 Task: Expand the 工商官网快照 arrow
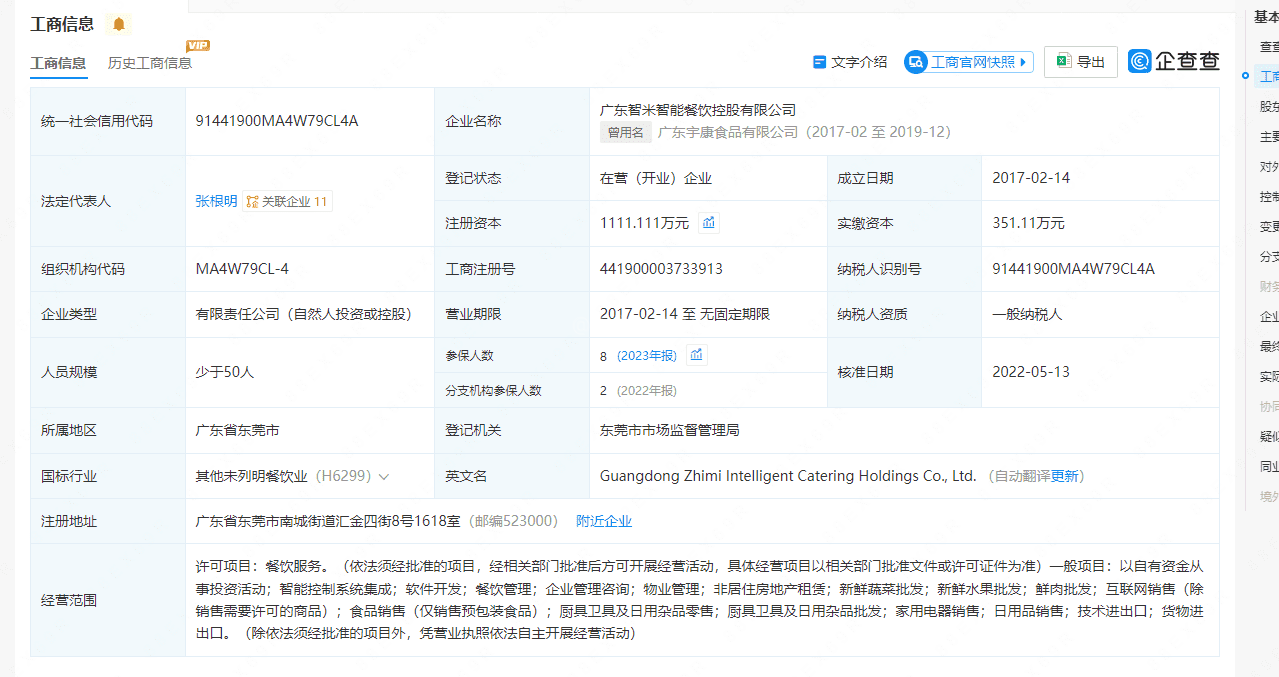point(1024,62)
